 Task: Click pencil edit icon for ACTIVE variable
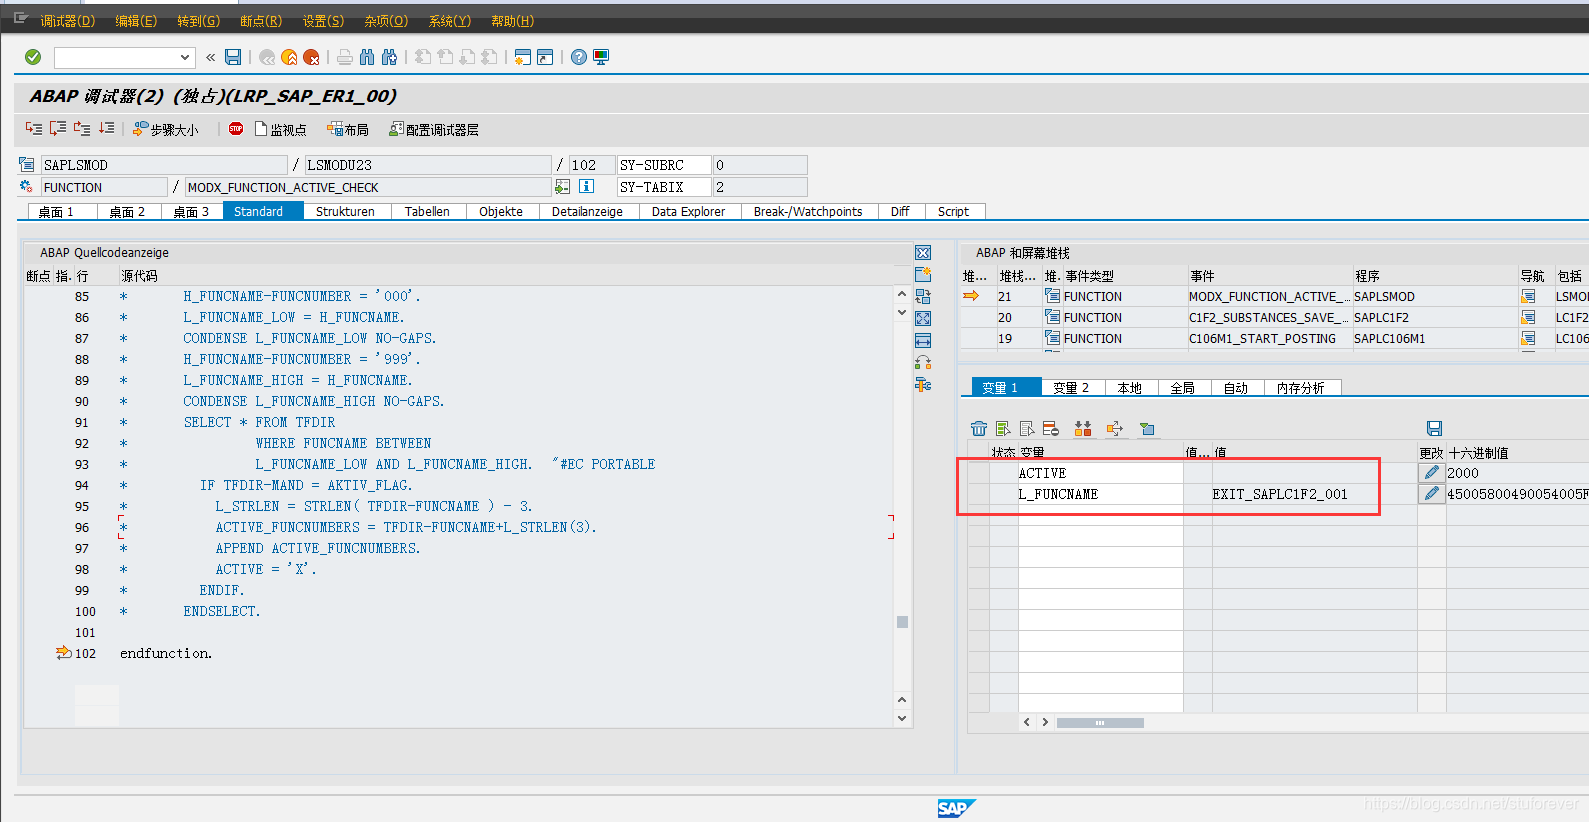1432,473
